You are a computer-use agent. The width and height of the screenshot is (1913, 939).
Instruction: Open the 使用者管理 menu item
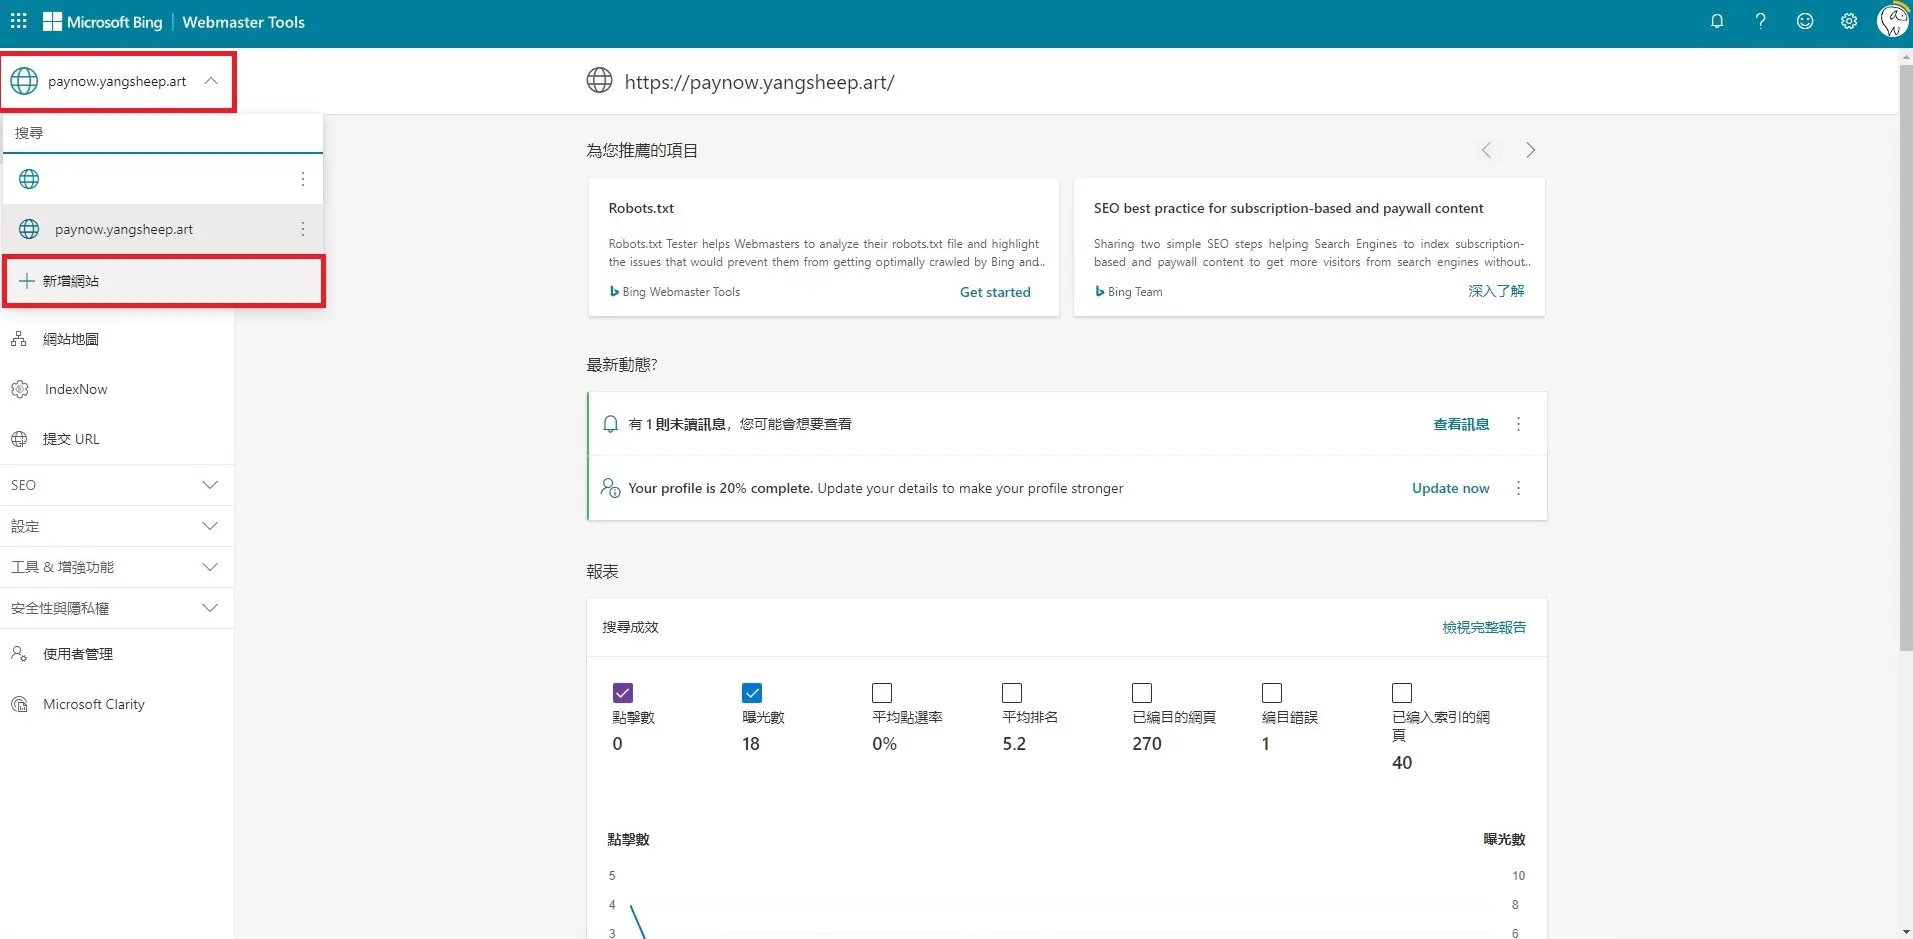(117, 654)
